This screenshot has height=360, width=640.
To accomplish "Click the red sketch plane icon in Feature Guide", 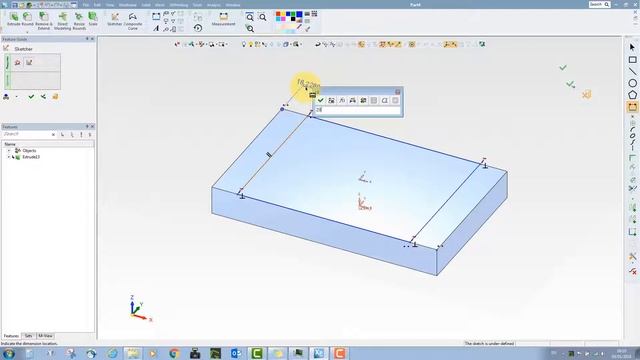I will pyautogui.click(x=18, y=62).
